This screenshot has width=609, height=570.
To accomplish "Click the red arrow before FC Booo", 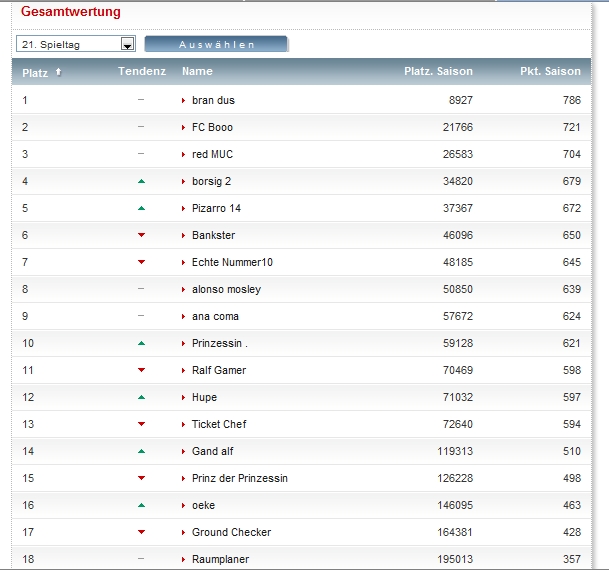I will click(183, 128).
